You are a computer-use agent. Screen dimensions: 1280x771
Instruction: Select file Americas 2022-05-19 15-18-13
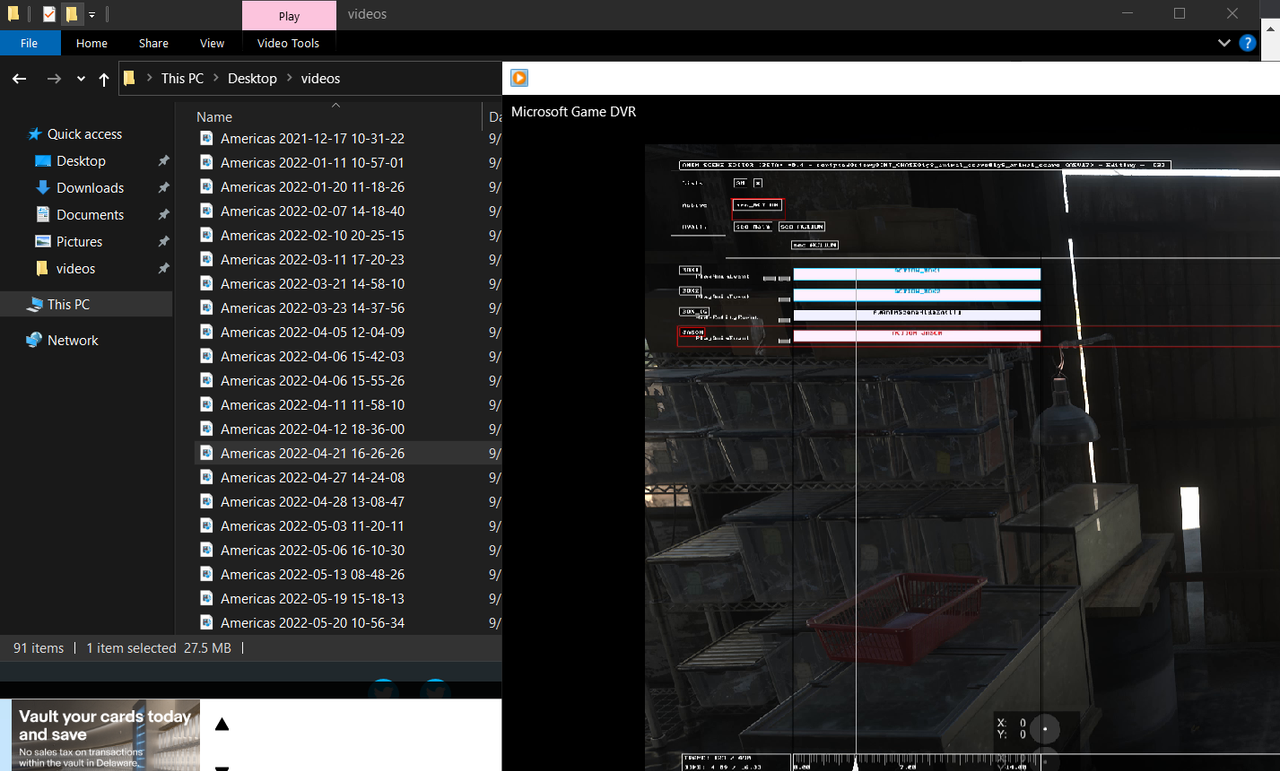tap(312, 599)
